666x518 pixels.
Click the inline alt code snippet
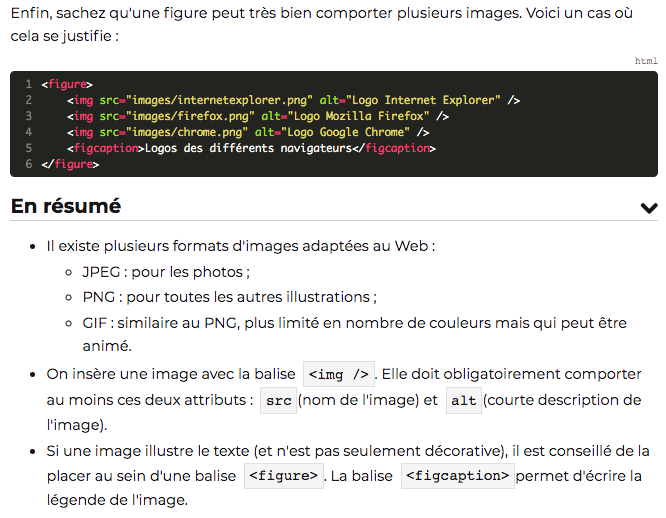pos(464,400)
